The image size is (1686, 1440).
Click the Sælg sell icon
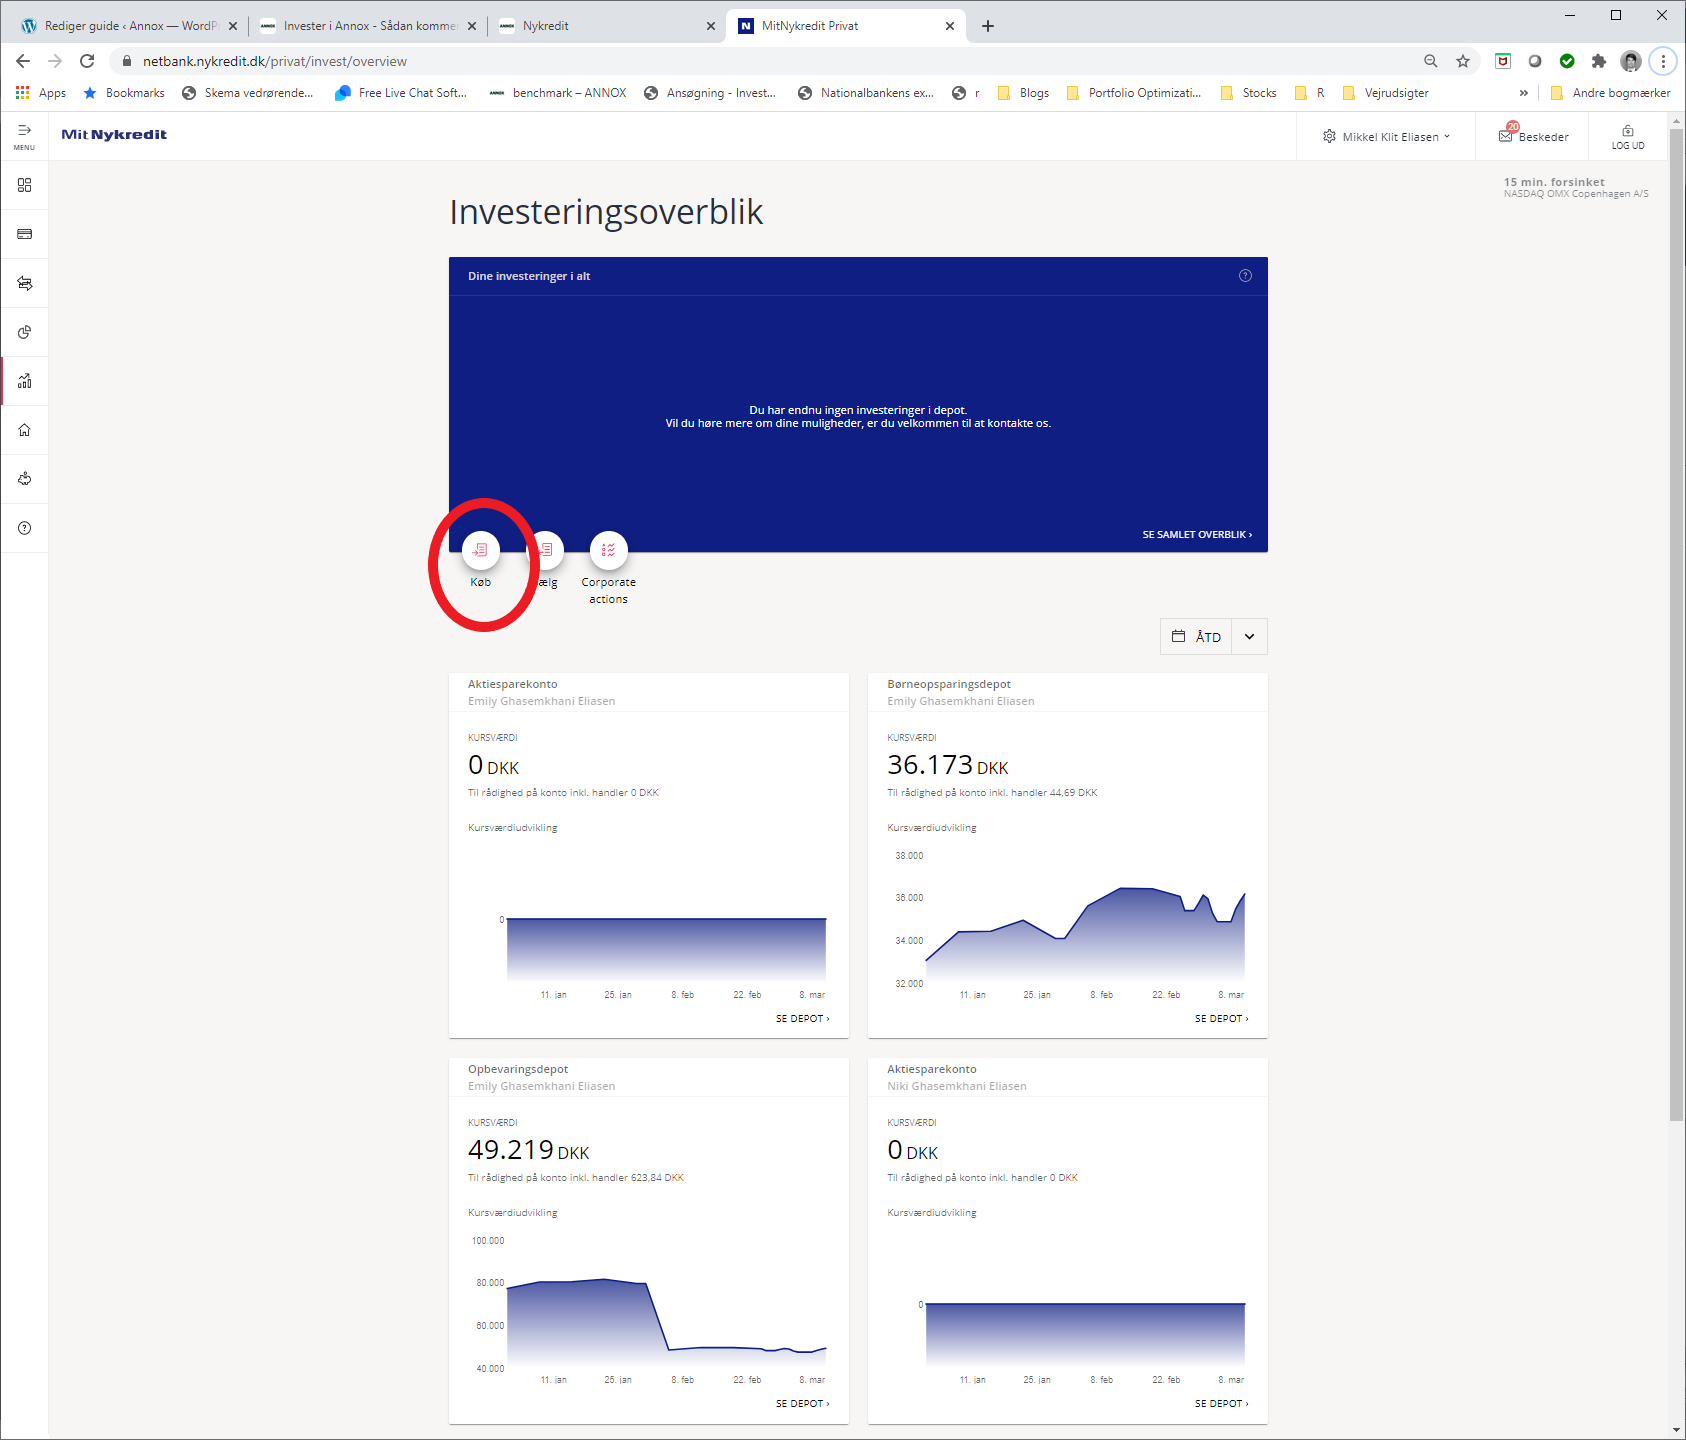pos(545,550)
